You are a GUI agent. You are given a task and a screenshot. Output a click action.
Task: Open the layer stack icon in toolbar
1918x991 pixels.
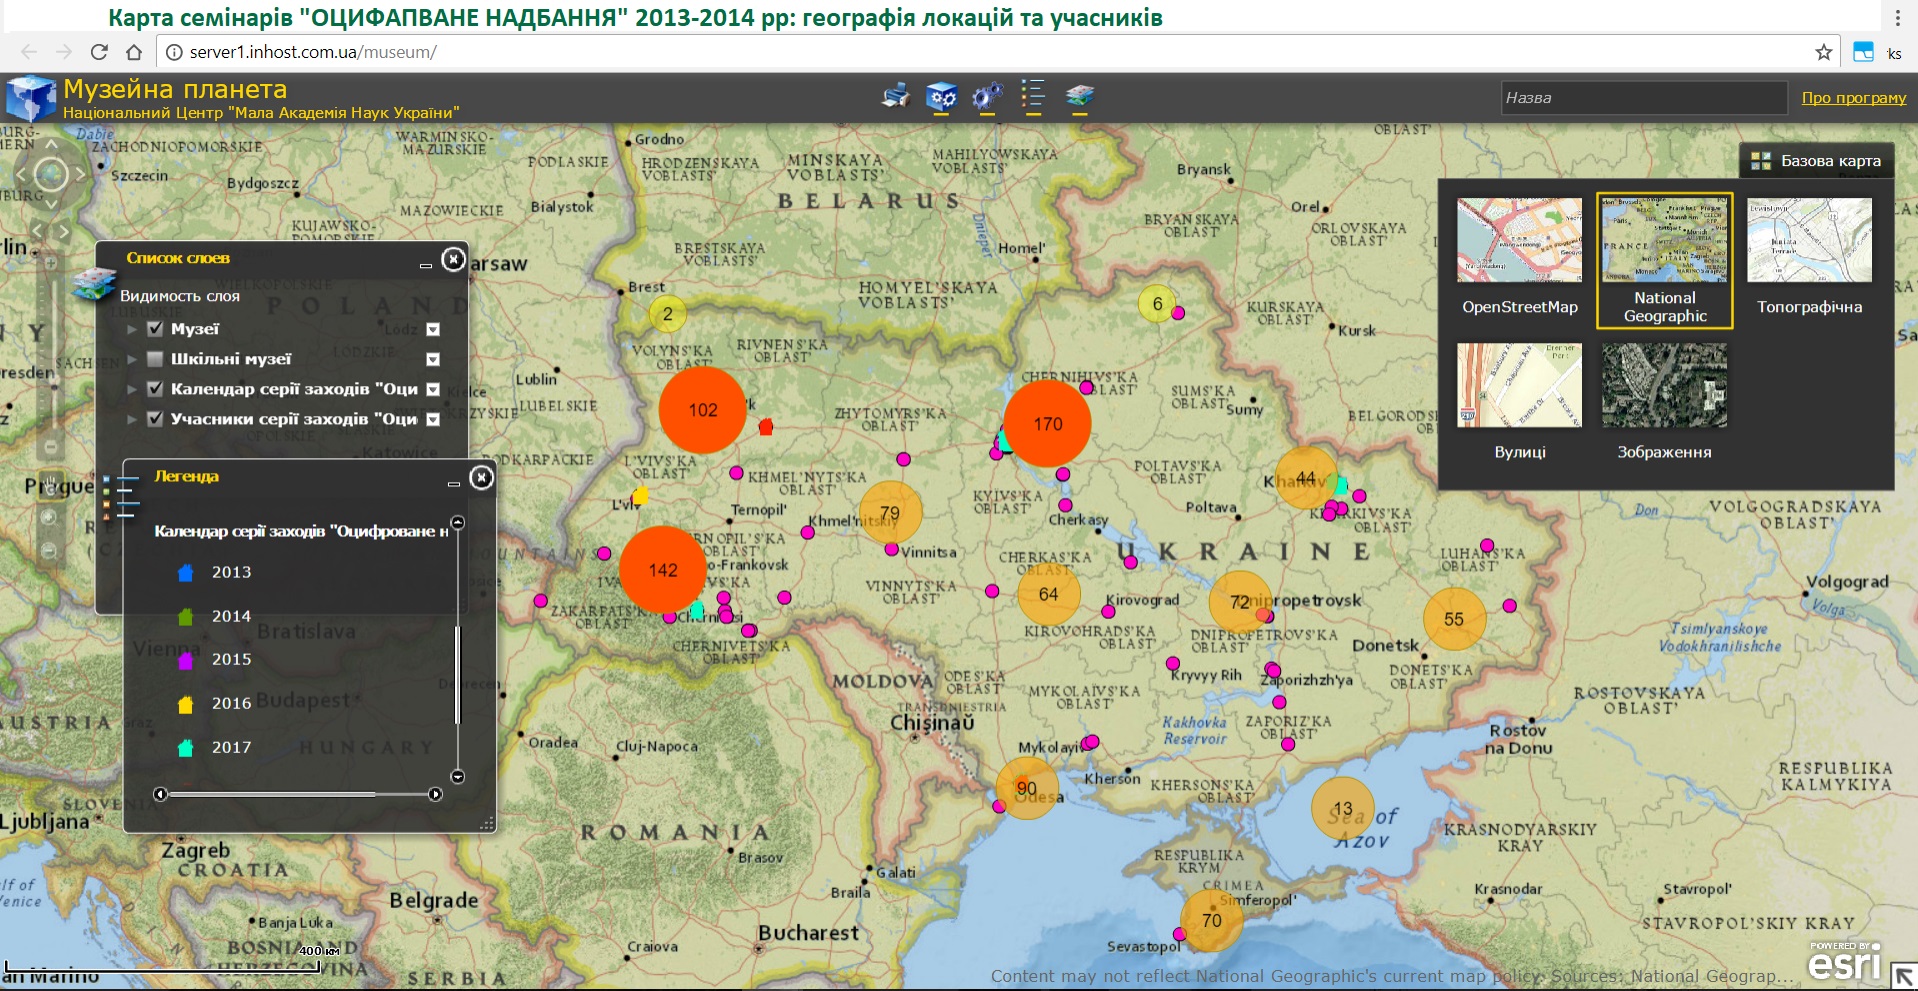pos(1080,96)
